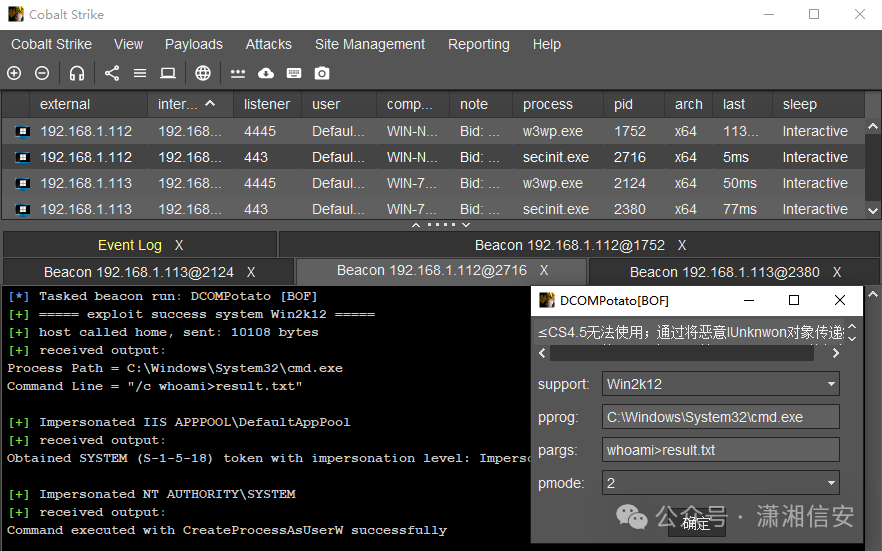This screenshot has width=882, height=551.
Task: Click the 确定 confirm button
Action: click(x=696, y=523)
